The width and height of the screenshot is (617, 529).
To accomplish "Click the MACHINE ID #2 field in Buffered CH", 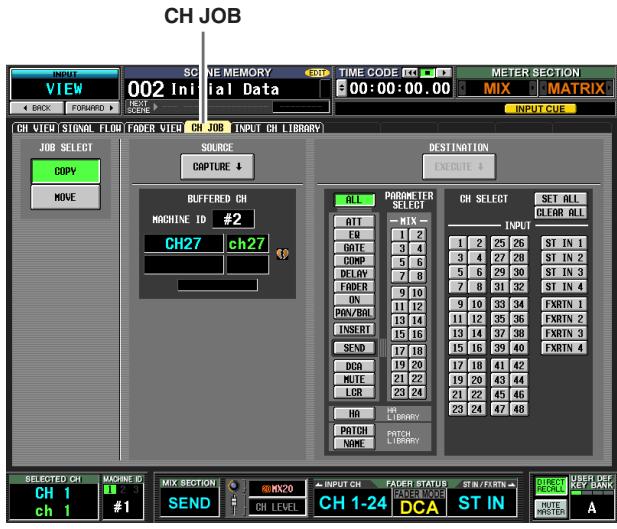I will click(x=233, y=219).
